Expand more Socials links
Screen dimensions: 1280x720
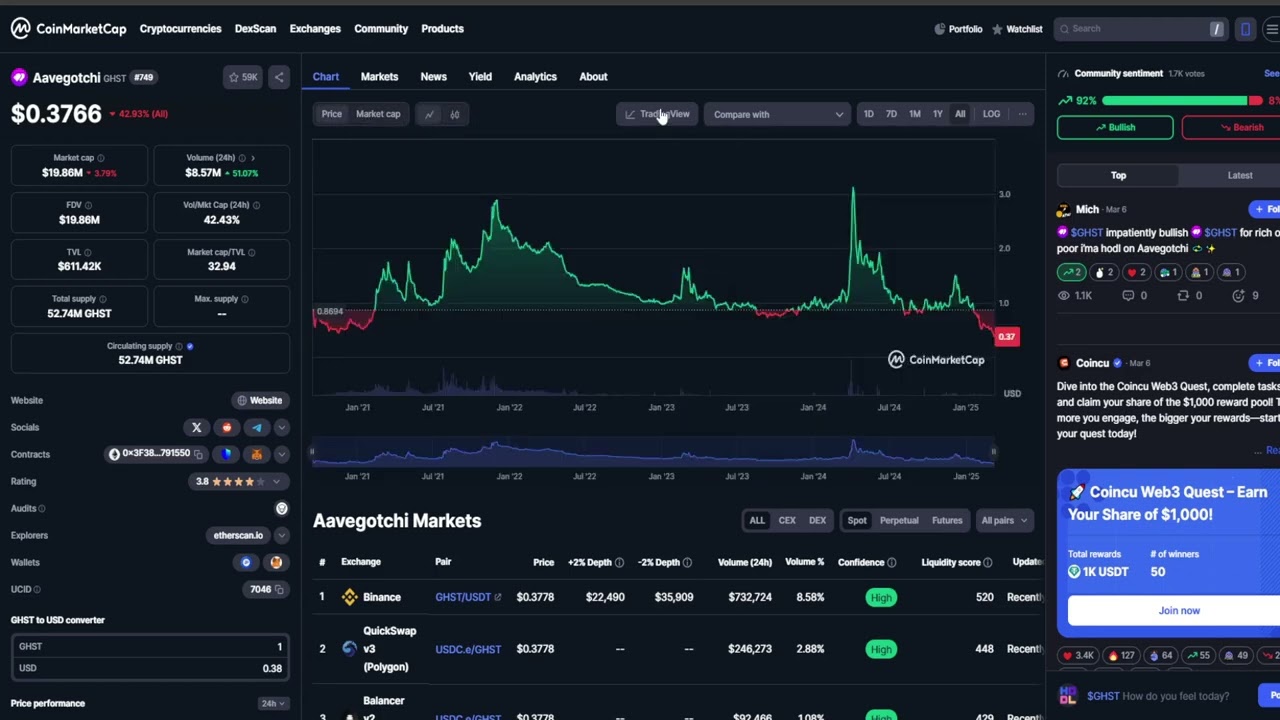[x=281, y=427]
